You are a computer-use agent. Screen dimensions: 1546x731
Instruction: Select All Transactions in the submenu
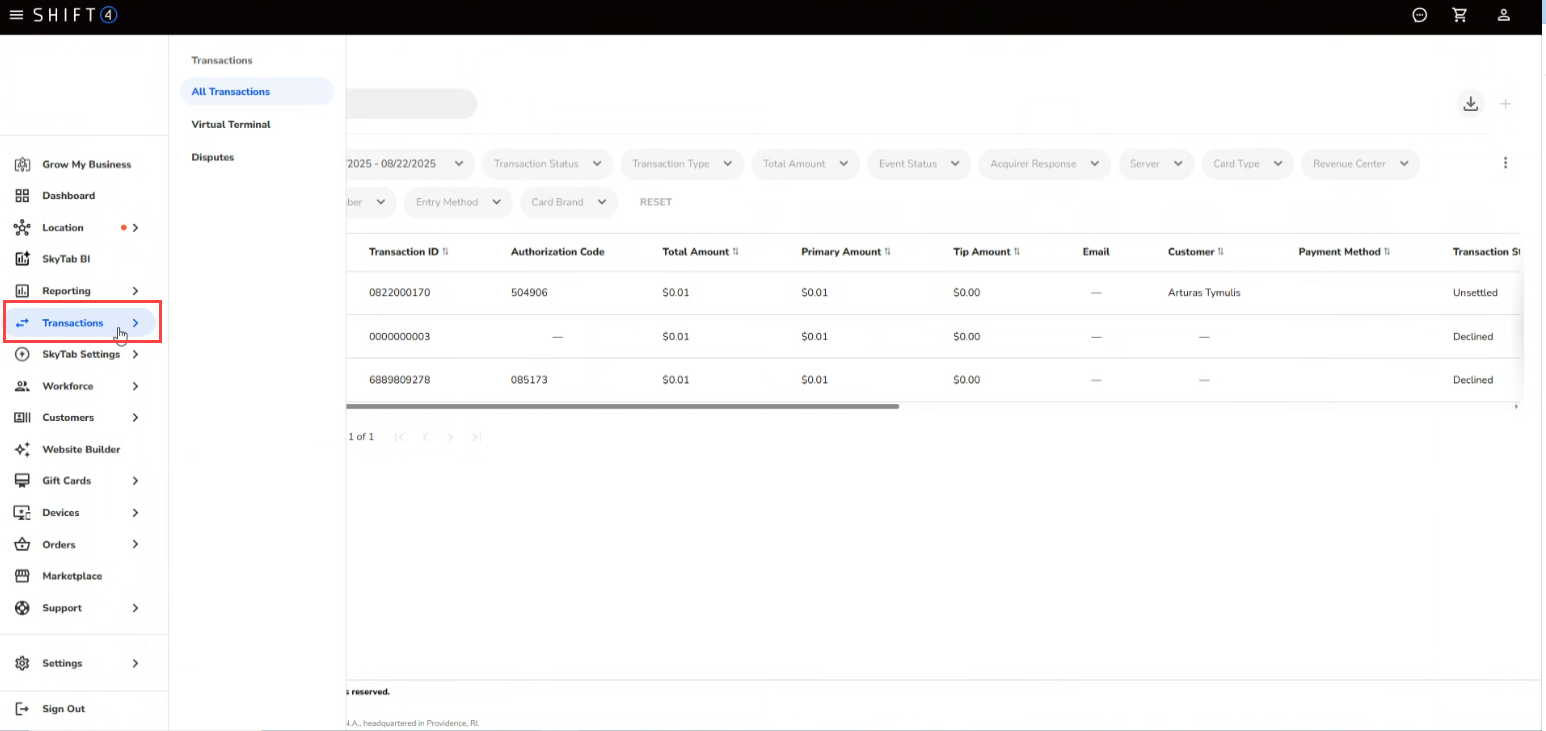(231, 92)
